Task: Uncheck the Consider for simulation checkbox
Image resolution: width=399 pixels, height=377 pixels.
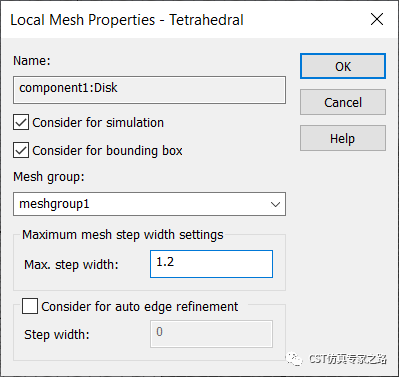Action: pyautogui.click(x=21, y=122)
